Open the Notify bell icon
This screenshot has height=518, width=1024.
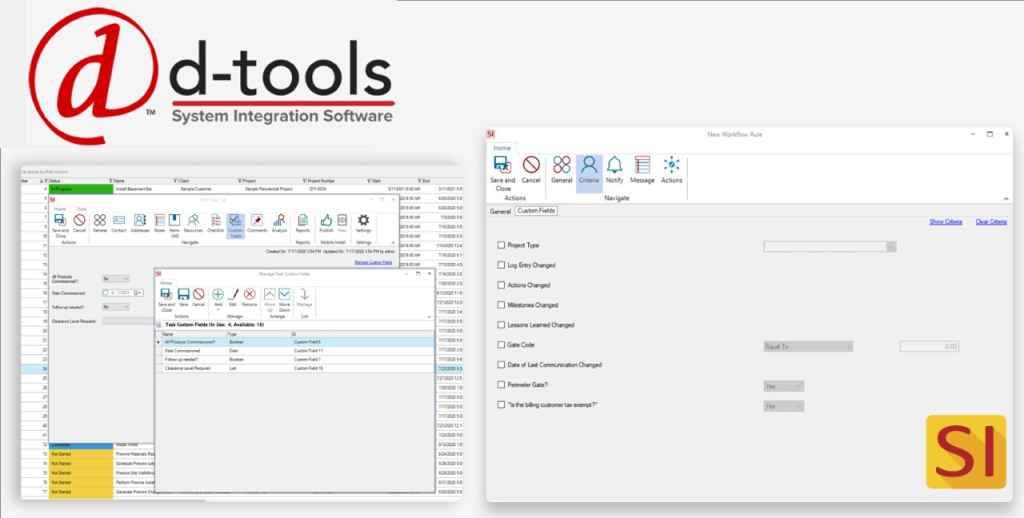pyautogui.click(x=615, y=169)
